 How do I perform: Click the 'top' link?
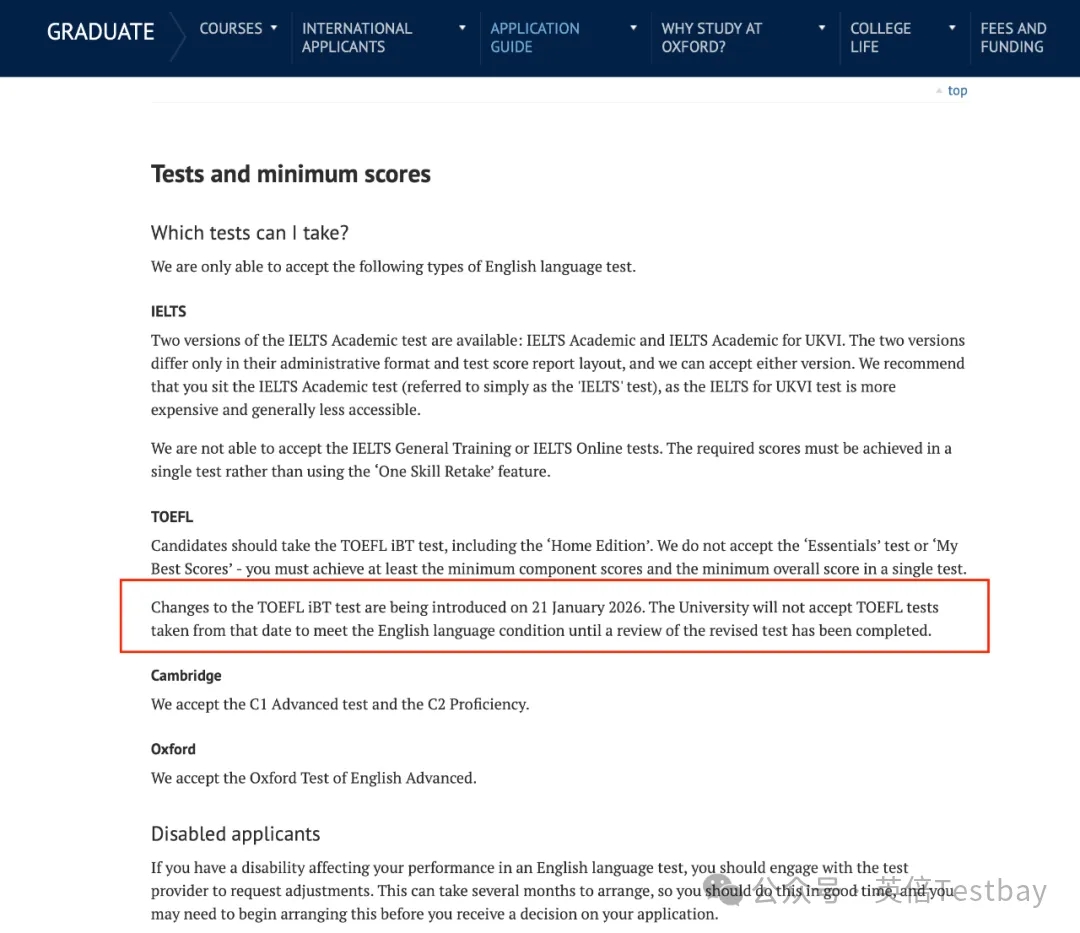pos(957,91)
